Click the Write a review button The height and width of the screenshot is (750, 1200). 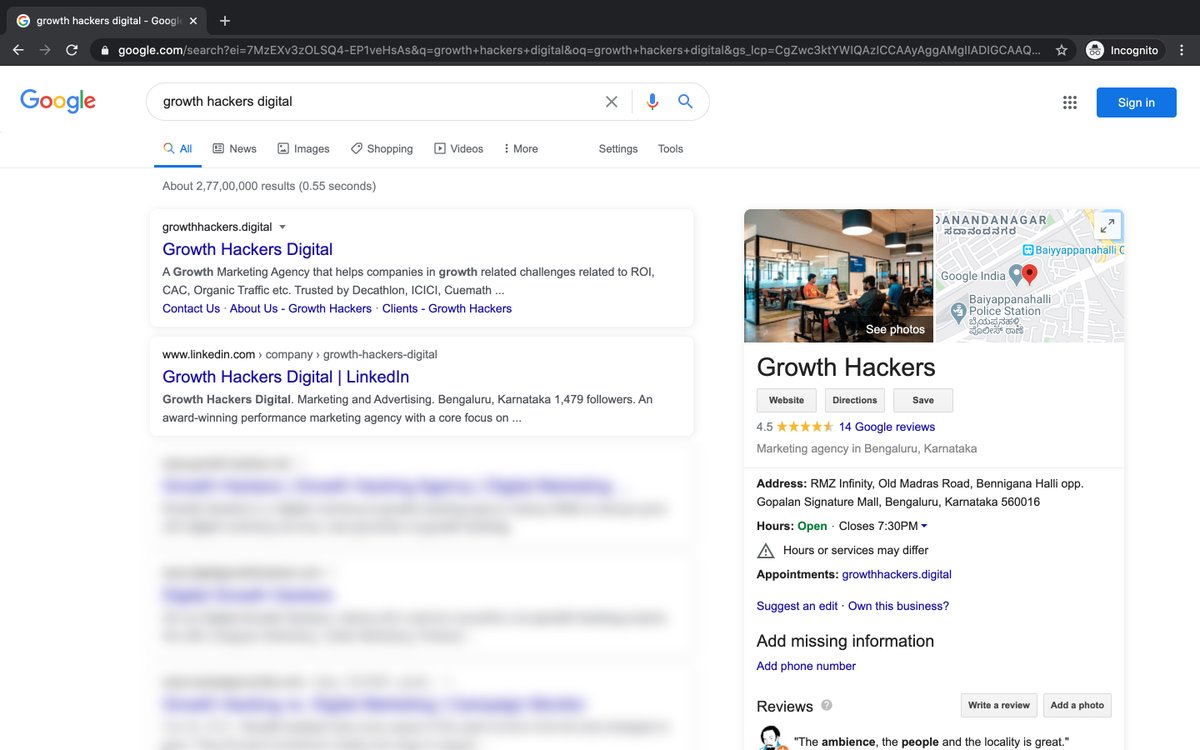[x=999, y=705]
